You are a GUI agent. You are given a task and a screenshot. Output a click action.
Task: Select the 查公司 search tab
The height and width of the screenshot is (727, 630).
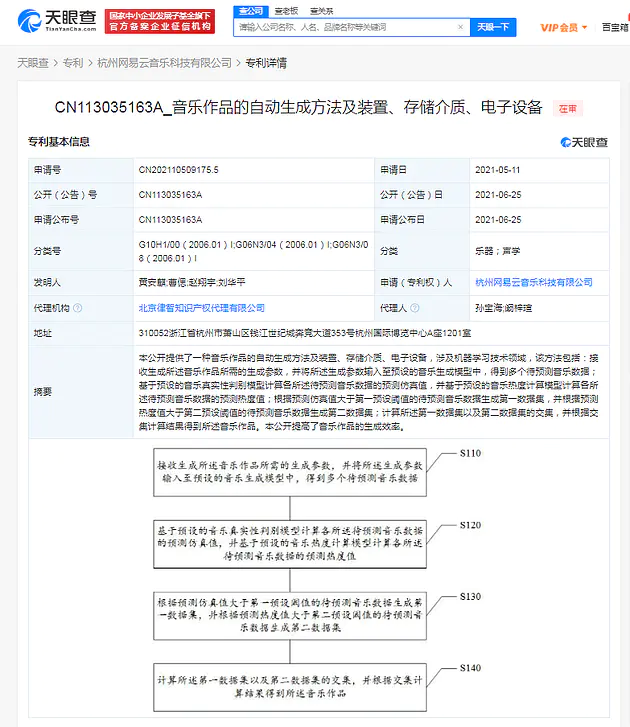[x=251, y=11]
